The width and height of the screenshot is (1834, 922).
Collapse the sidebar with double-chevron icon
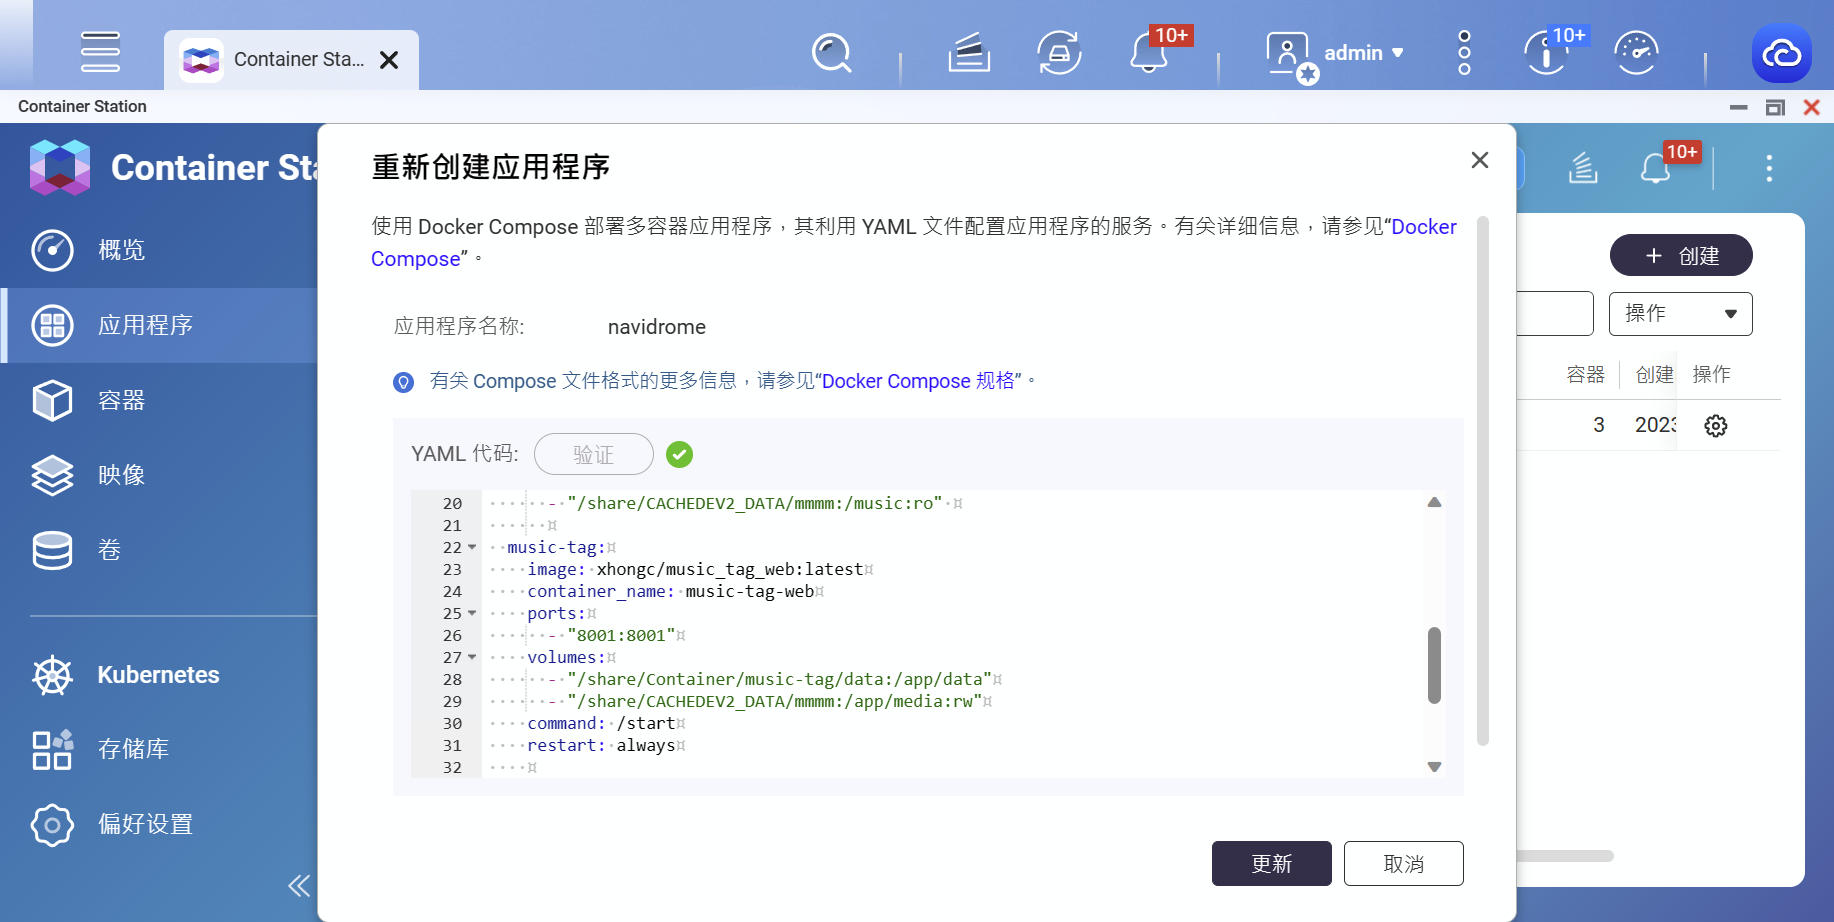(x=298, y=885)
